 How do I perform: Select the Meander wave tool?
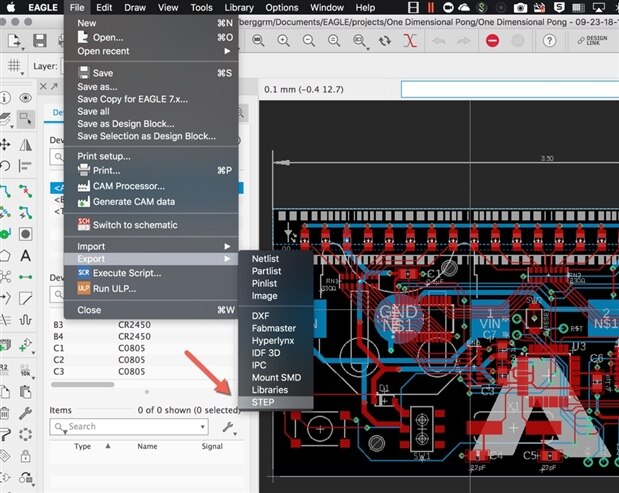point(26,319)
